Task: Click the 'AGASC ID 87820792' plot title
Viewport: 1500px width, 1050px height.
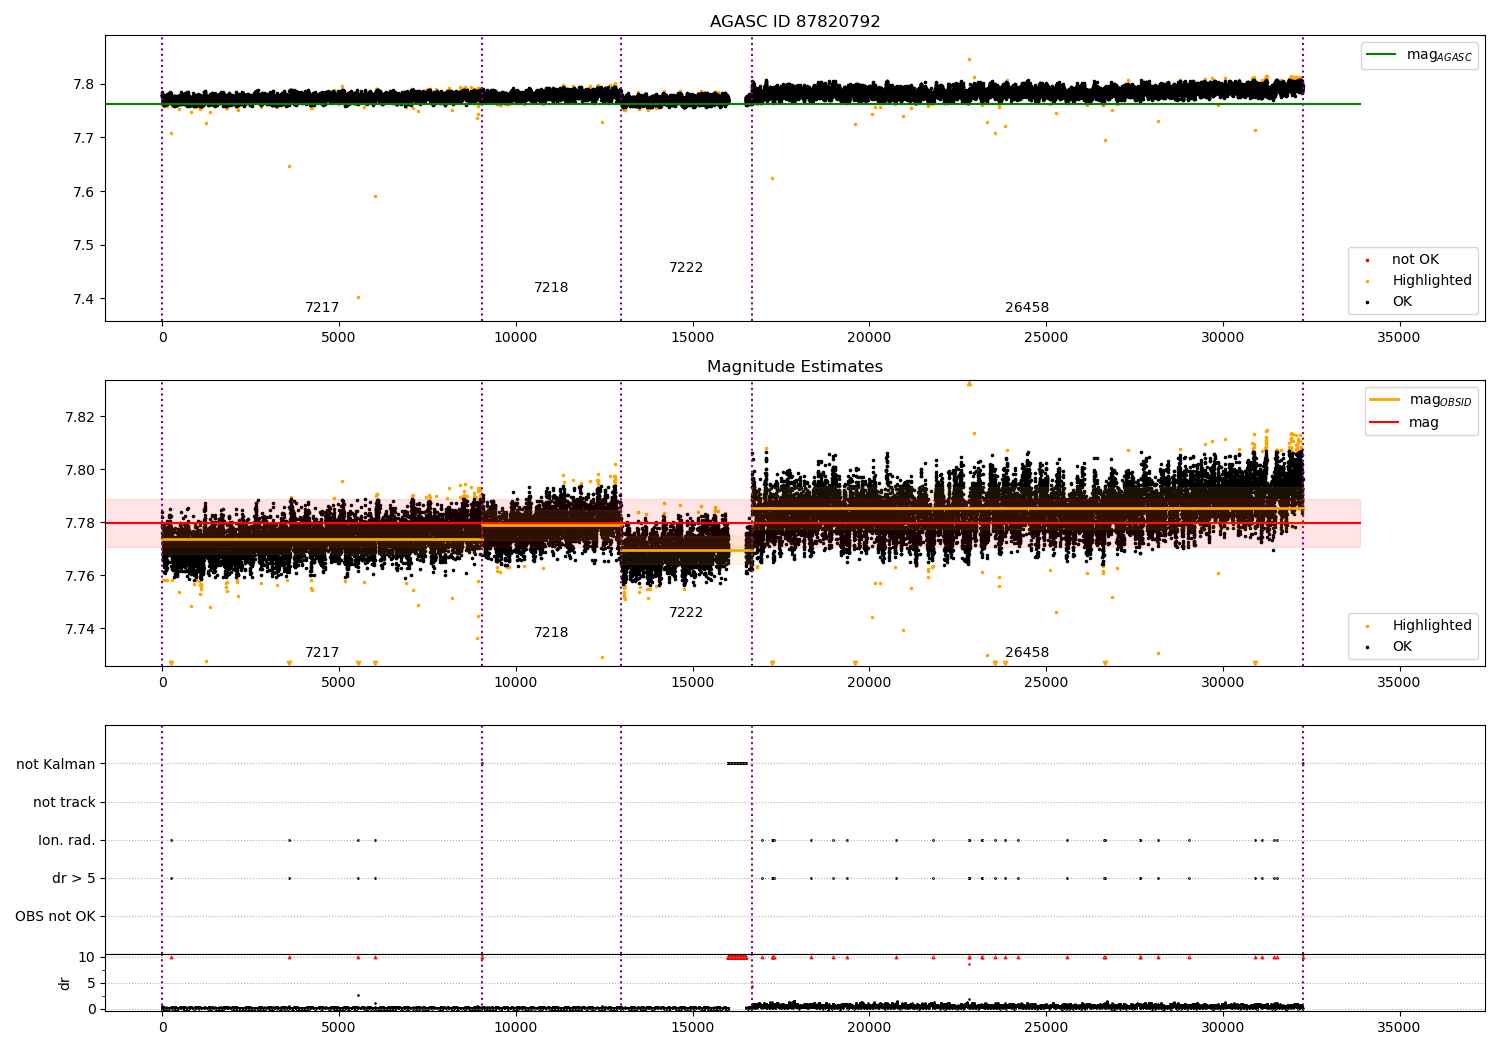Action: click(795, 22)
